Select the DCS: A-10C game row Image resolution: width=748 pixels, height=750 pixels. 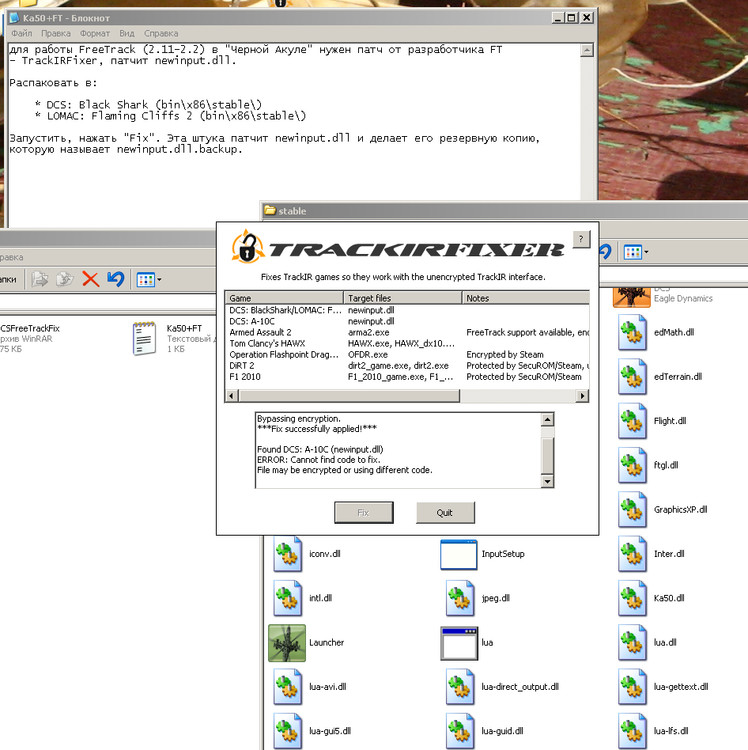407,321
